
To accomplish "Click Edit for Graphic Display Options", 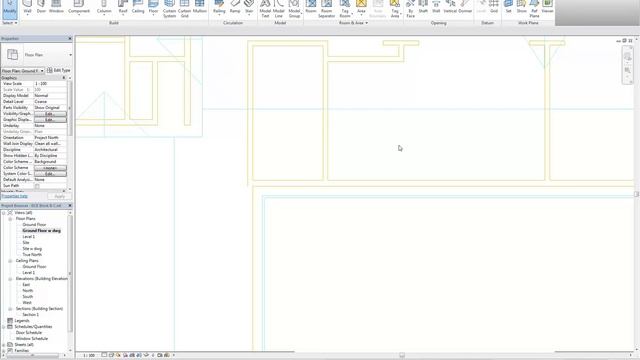I will [x=50, y=120].
